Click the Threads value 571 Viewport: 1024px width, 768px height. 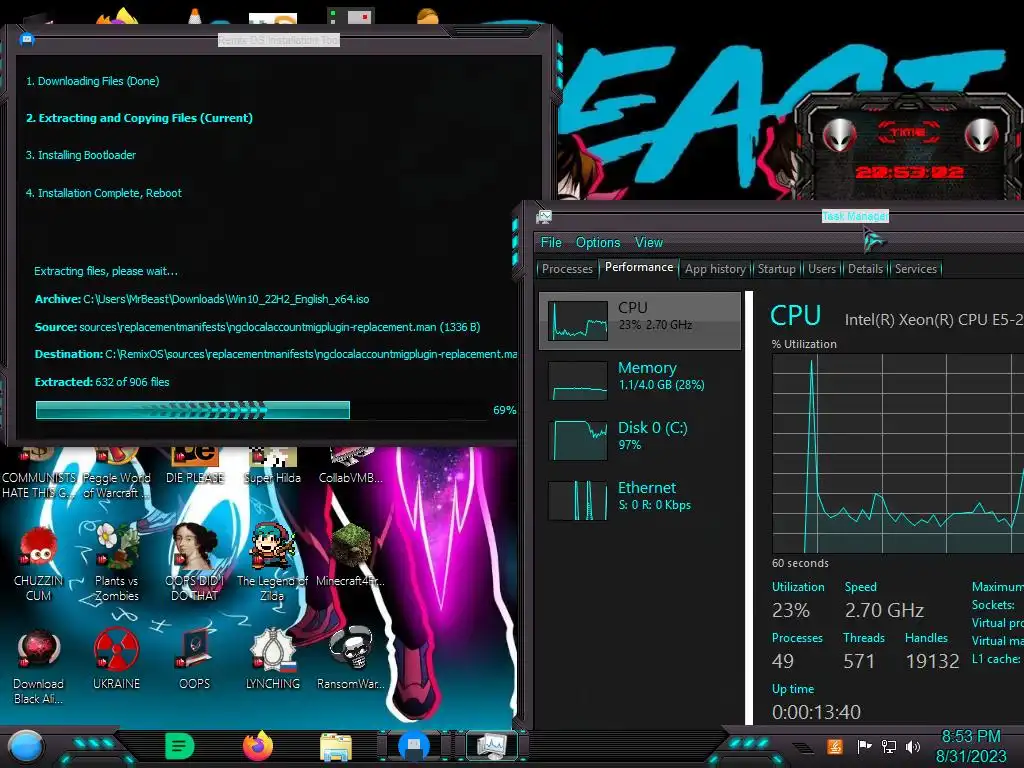pos(859,662)
